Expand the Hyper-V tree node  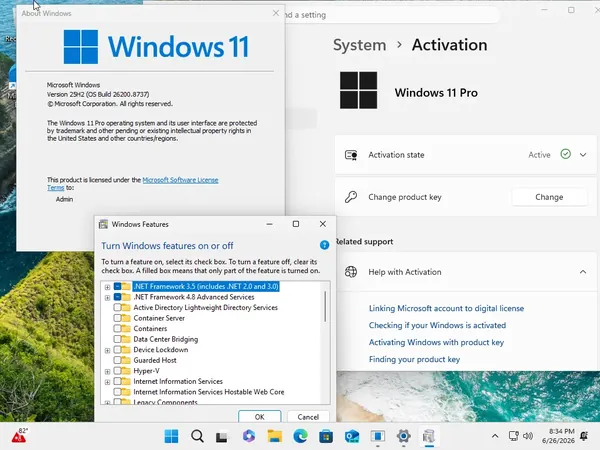(x=108, y=371)
